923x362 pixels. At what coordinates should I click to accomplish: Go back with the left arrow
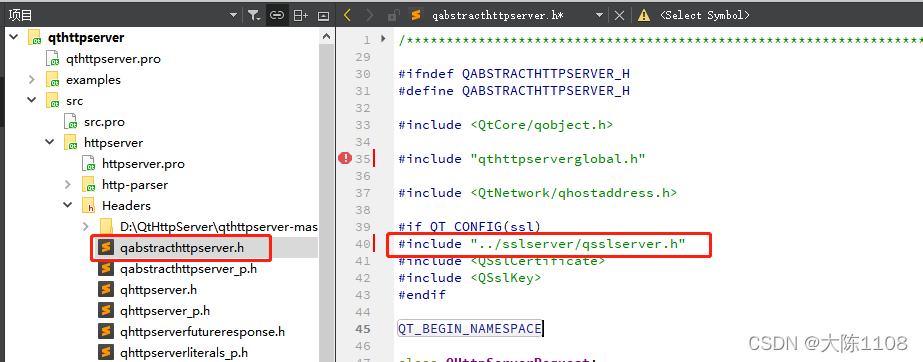pos(347,15)
